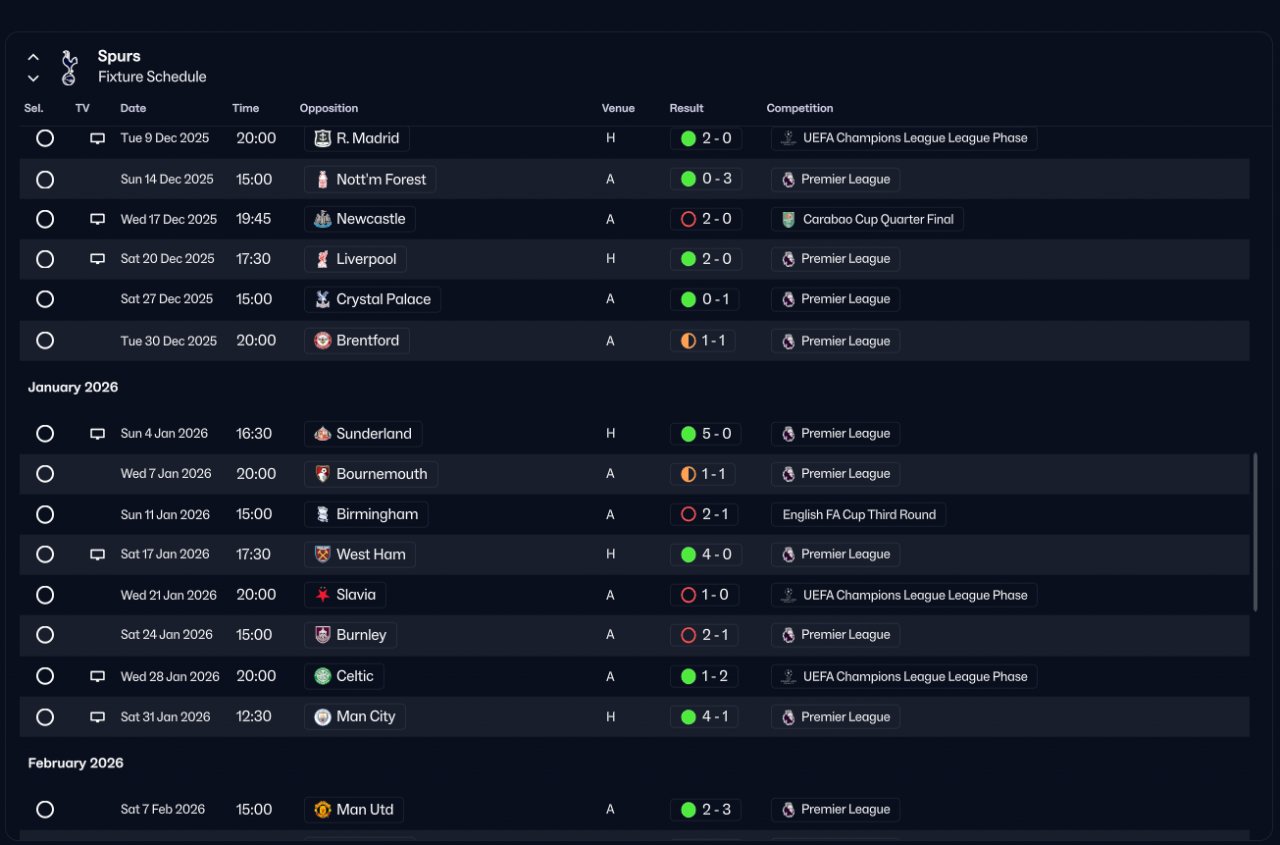The image size is (1280, 845).
Task: Click the Nott'm Forest club crest
Action: [322, 180]
